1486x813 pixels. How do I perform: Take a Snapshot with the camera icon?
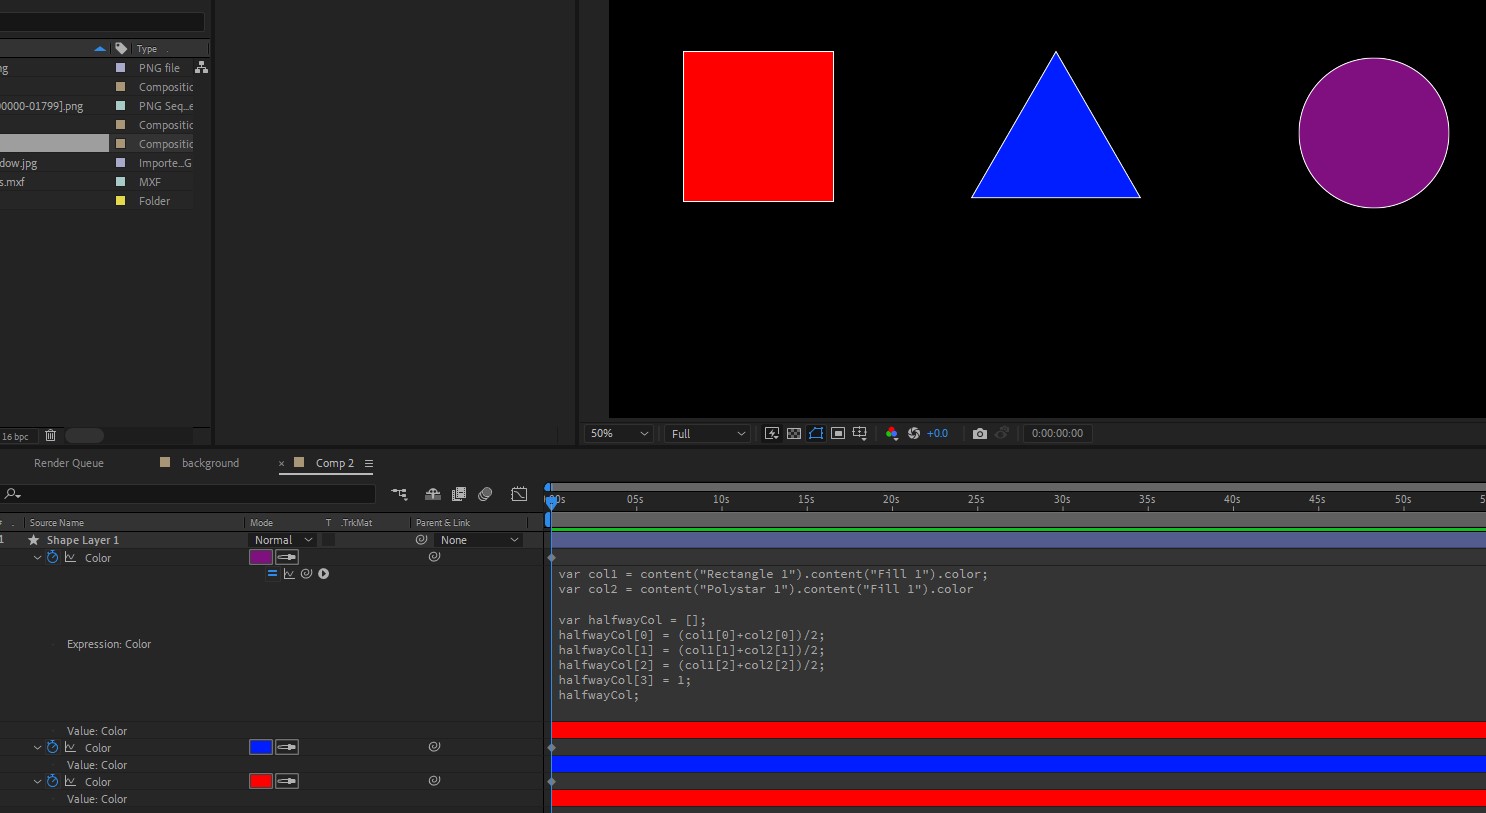(980, 433)
